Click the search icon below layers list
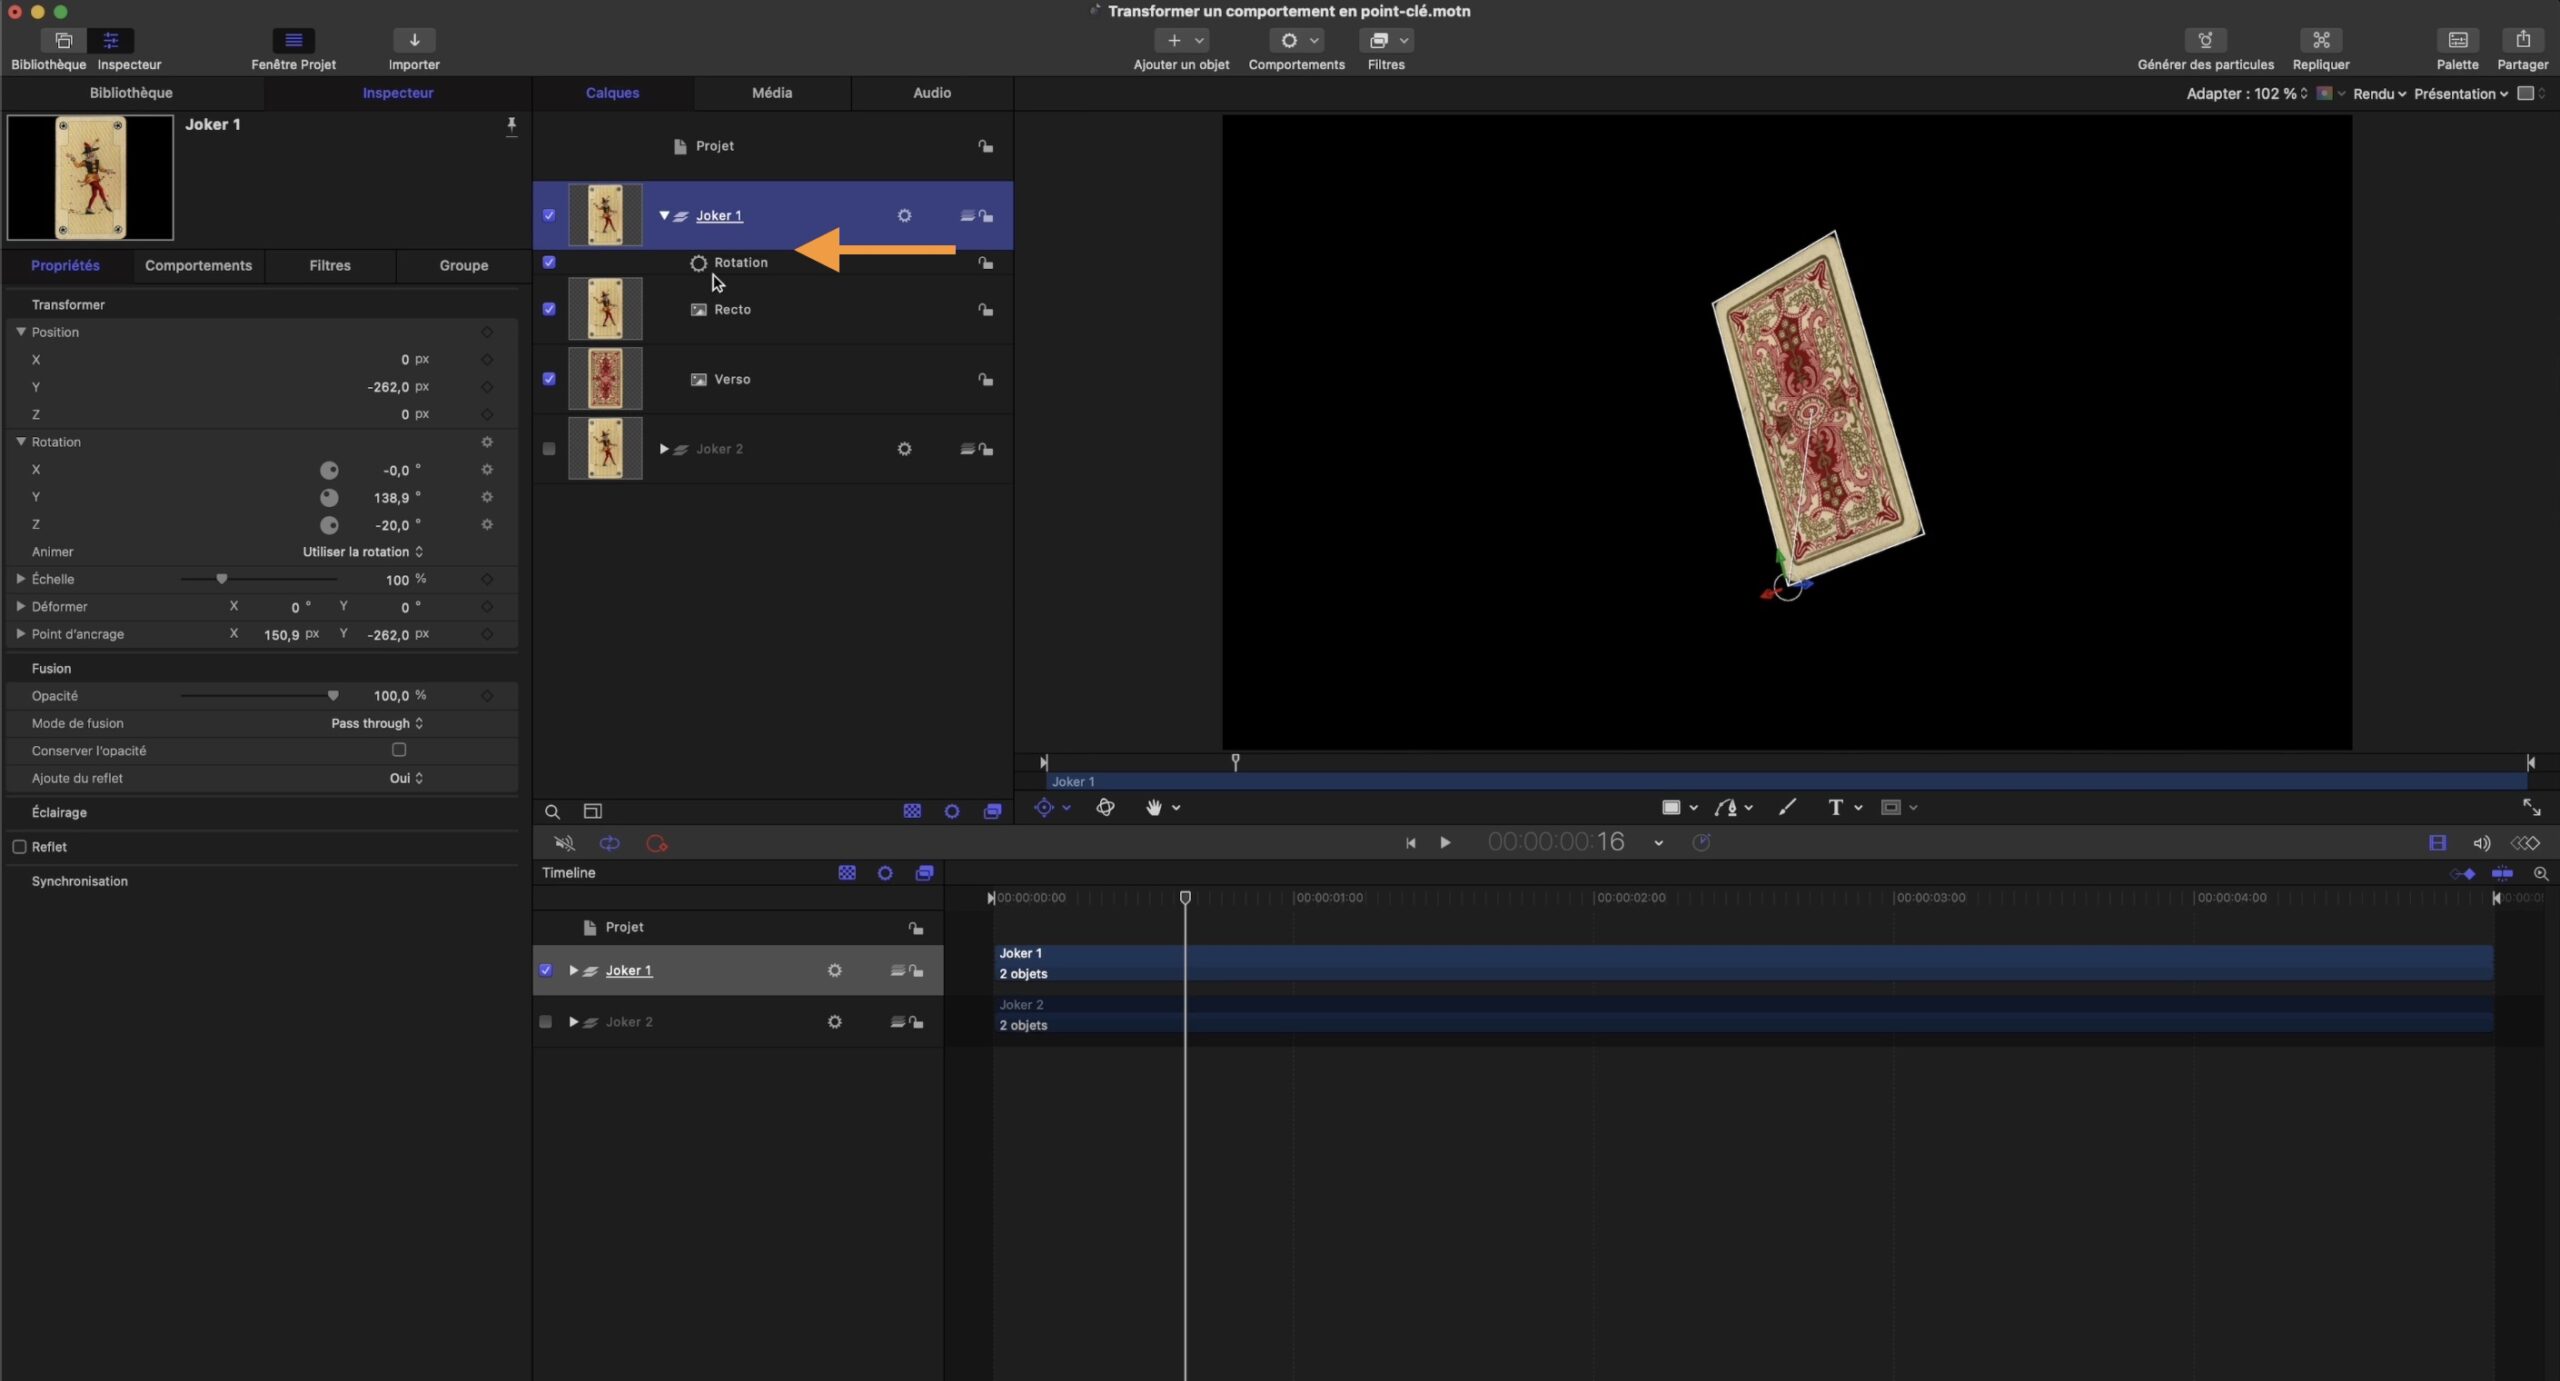The height and width of the screenshot is (1381, 2560). (x=552, y=812)
